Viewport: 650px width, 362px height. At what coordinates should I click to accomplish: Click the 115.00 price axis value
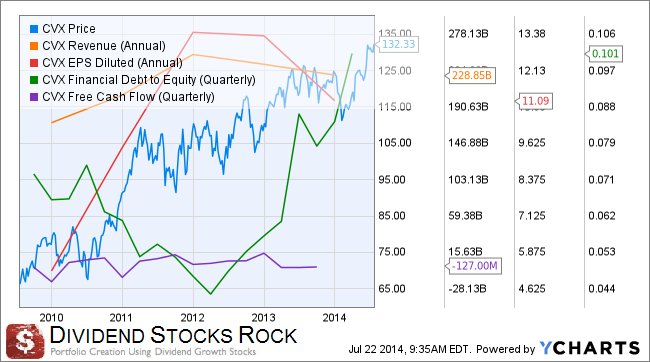coord(395,107)
